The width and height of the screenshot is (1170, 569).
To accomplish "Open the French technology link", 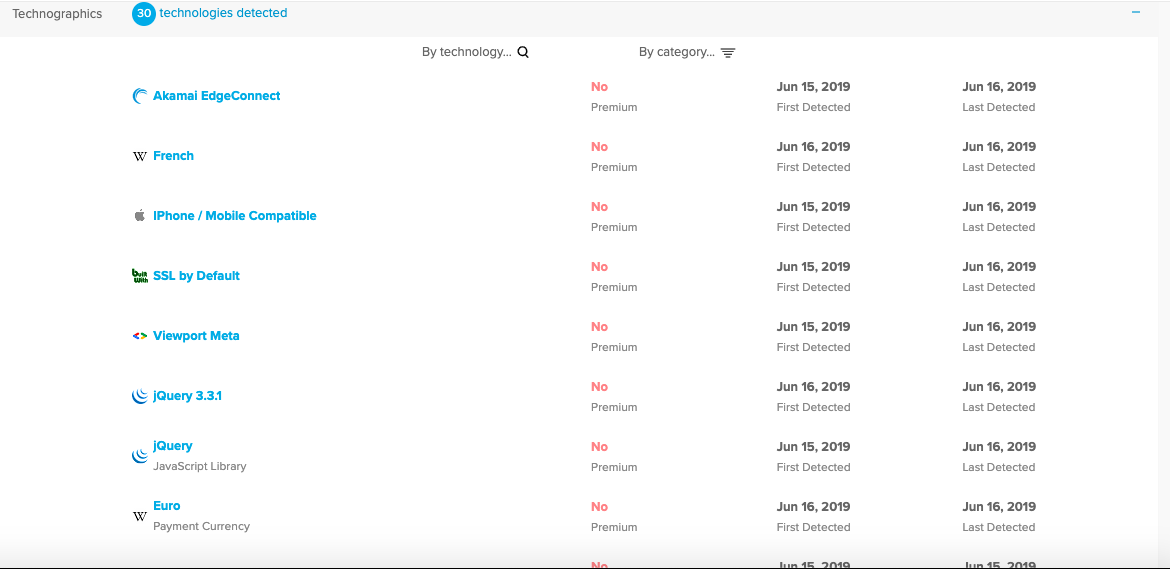I will point(173,155).
